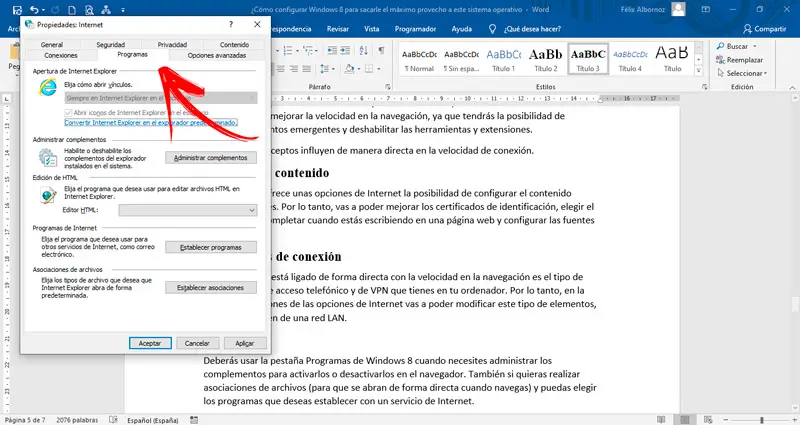Open the Párrafo dialog launcher
The height and width of the screenshot is (425, 800).
pos(388,87)
